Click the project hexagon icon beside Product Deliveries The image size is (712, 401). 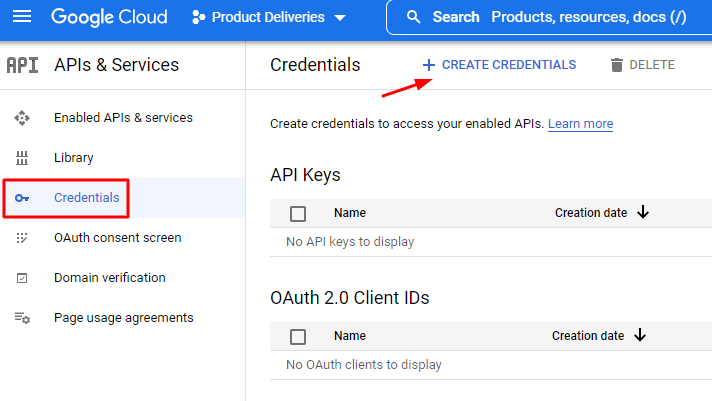coord(198,17)
